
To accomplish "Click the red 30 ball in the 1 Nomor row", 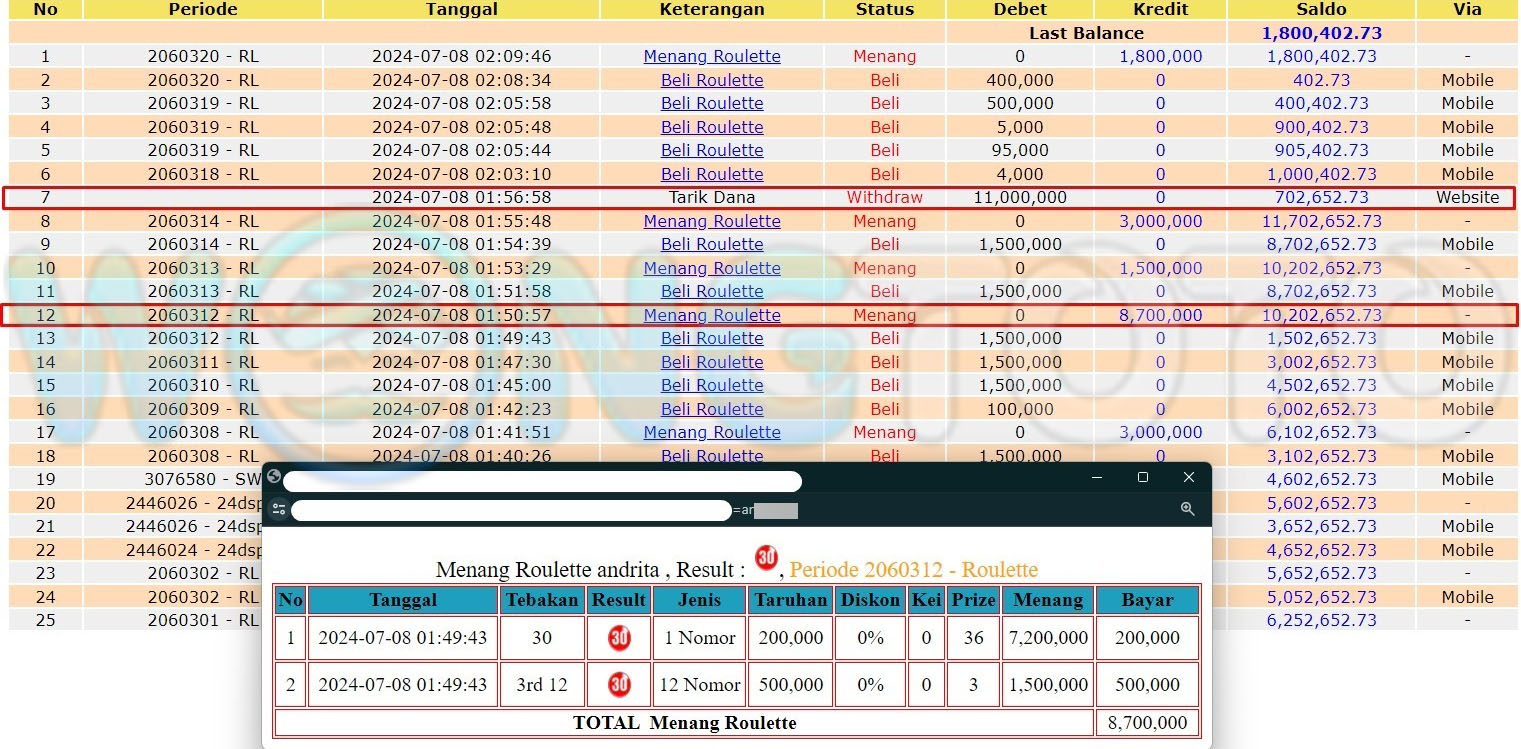I will pos(619,638).
